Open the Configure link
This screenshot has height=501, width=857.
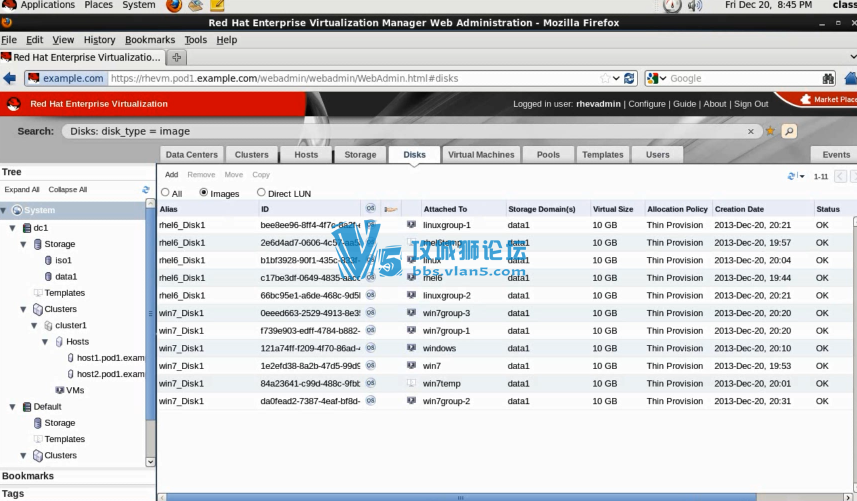(x=647, y=104)
